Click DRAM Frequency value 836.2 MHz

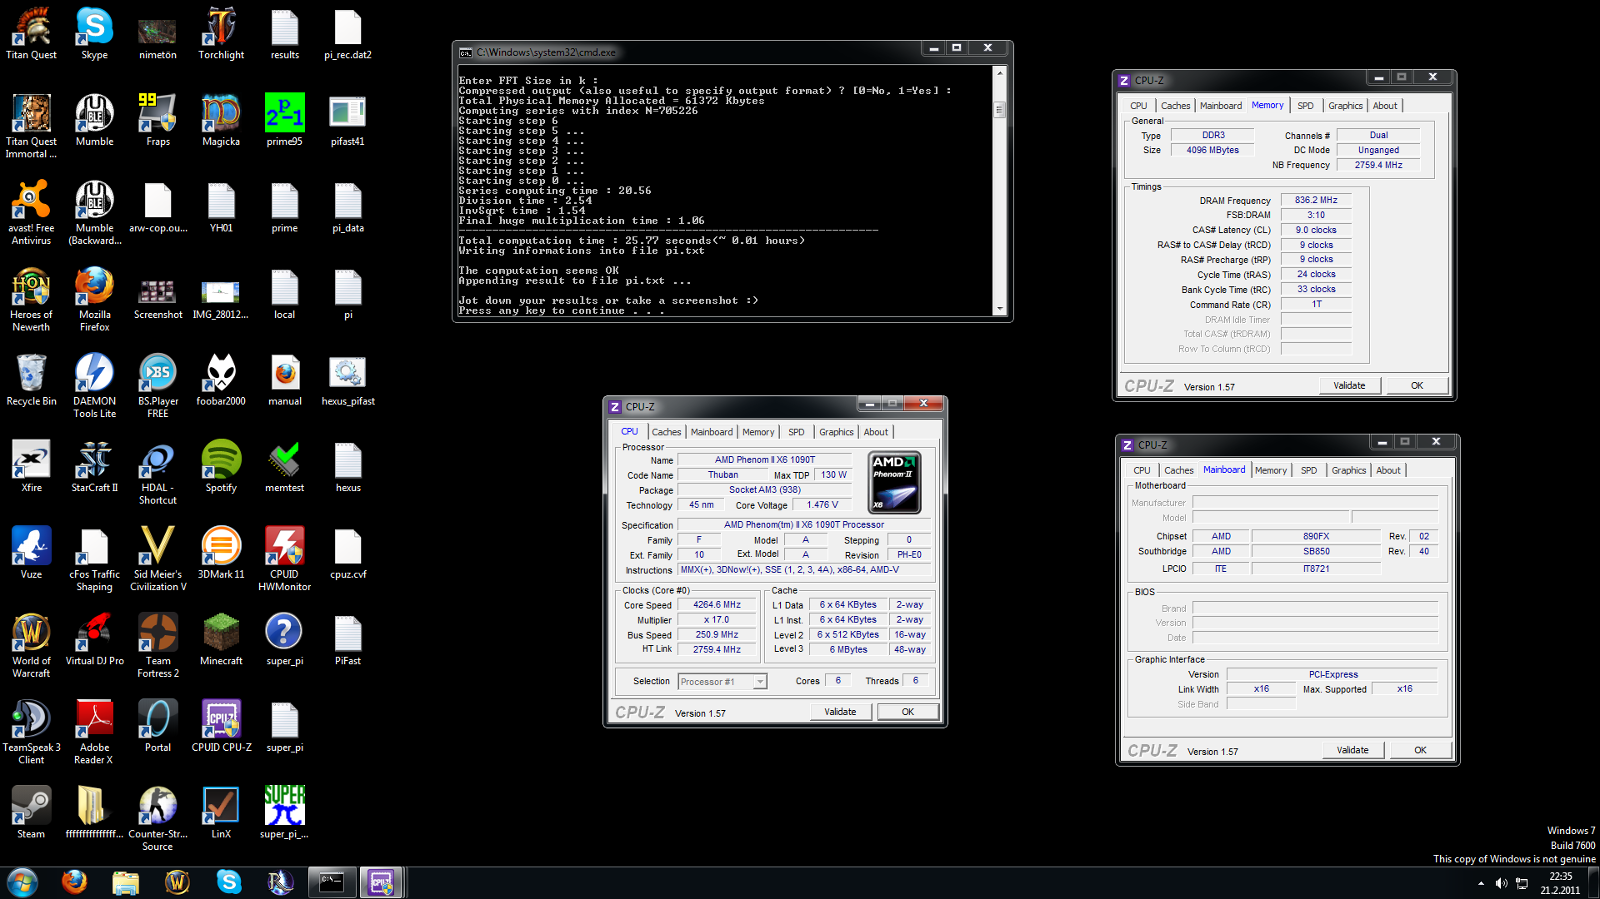tap(1316, 200)
